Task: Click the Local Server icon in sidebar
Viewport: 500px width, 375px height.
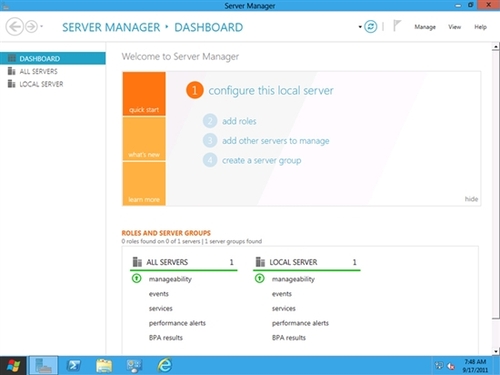Action: pyautogui.click(x=12, y=84)
